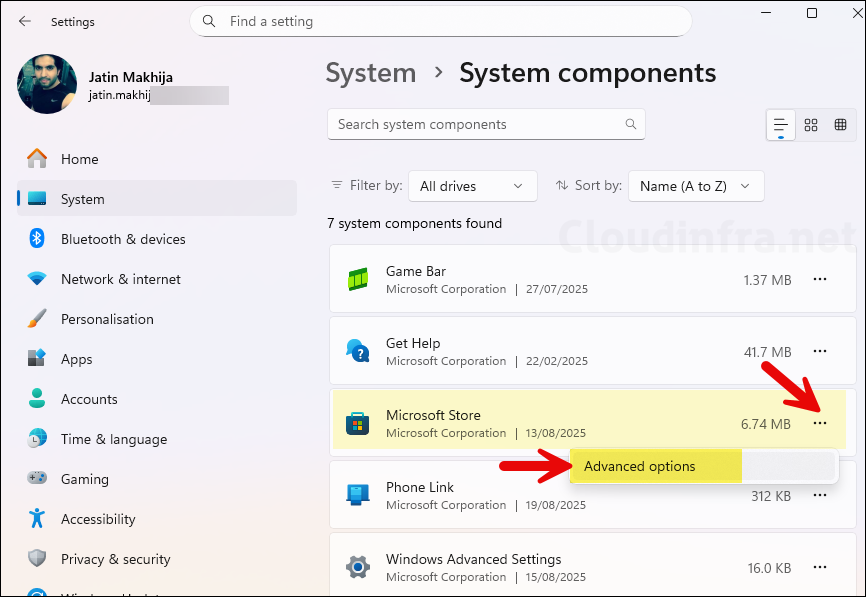This screenshot has height=597, width=866.
Task: Click the Personalisation paintbrush icon
Action: [37, 319]
